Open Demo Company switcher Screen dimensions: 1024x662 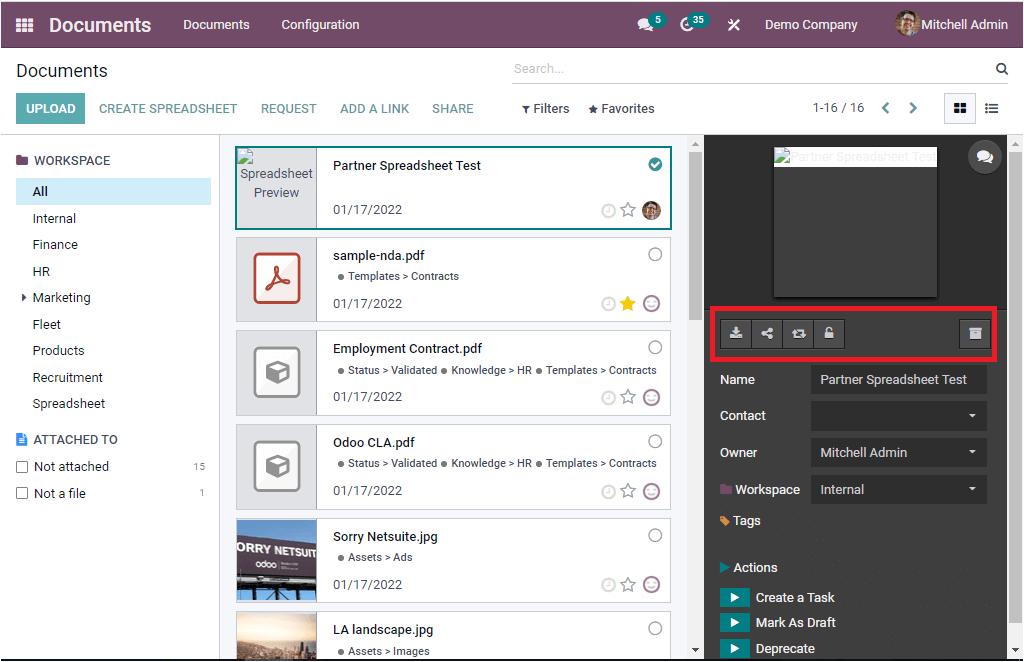pos(811,25)
